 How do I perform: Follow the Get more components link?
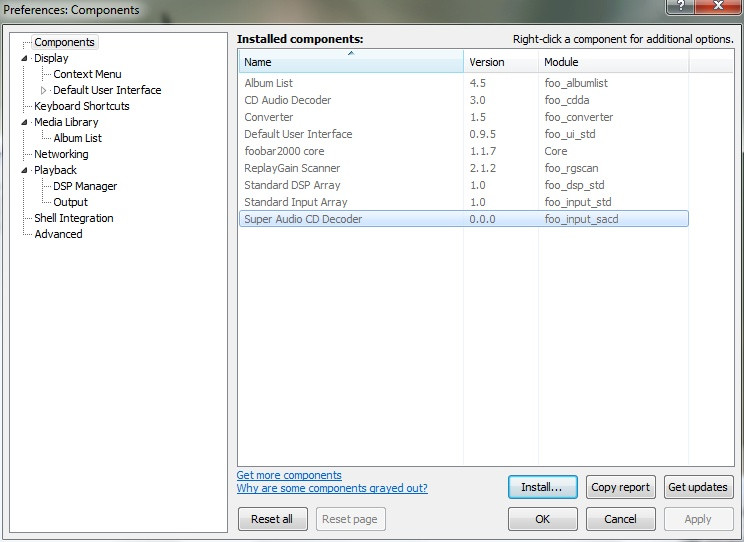(289, 475)
